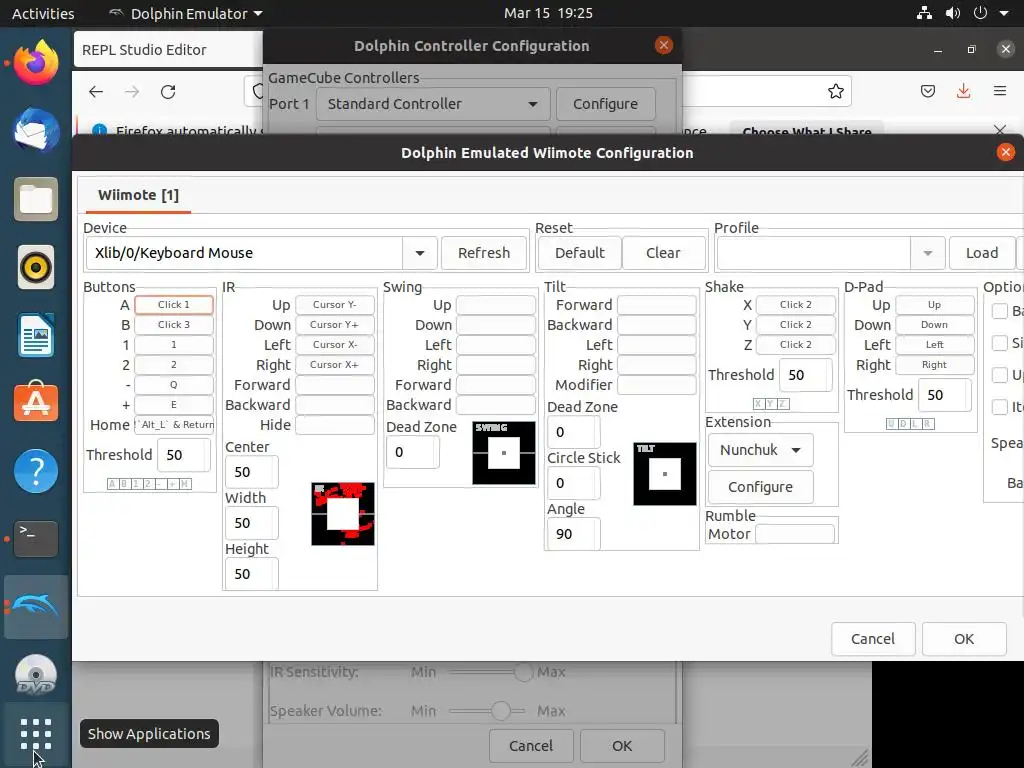Open the volume tray icon
Viewport: 1024px width, 768px height.
(x=953, y=13)
